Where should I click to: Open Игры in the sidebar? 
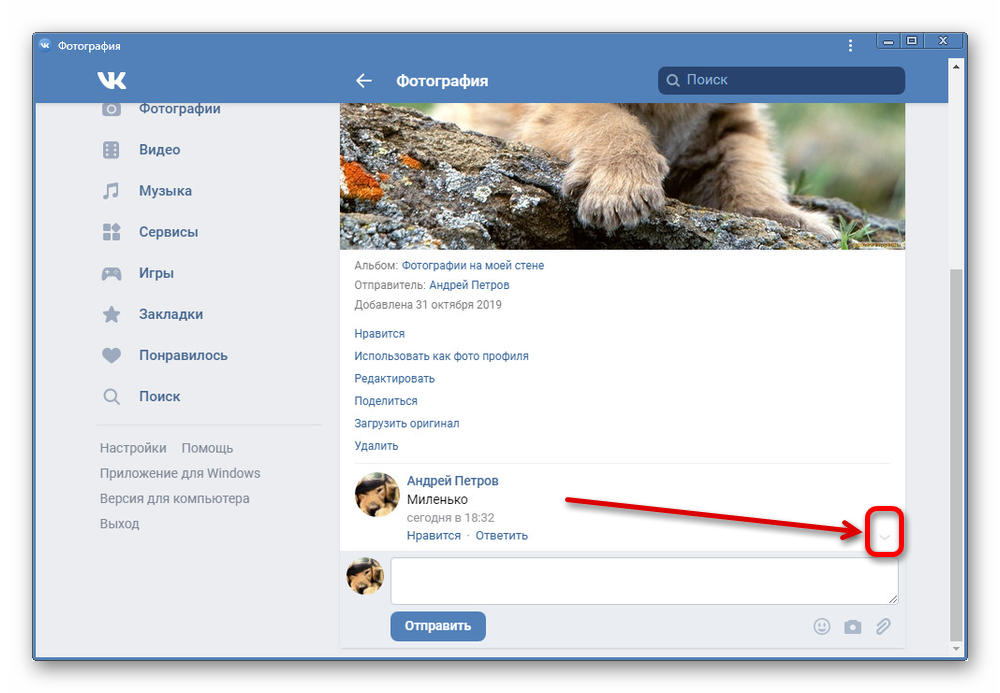pyautogui.click(x=156, y=274)
